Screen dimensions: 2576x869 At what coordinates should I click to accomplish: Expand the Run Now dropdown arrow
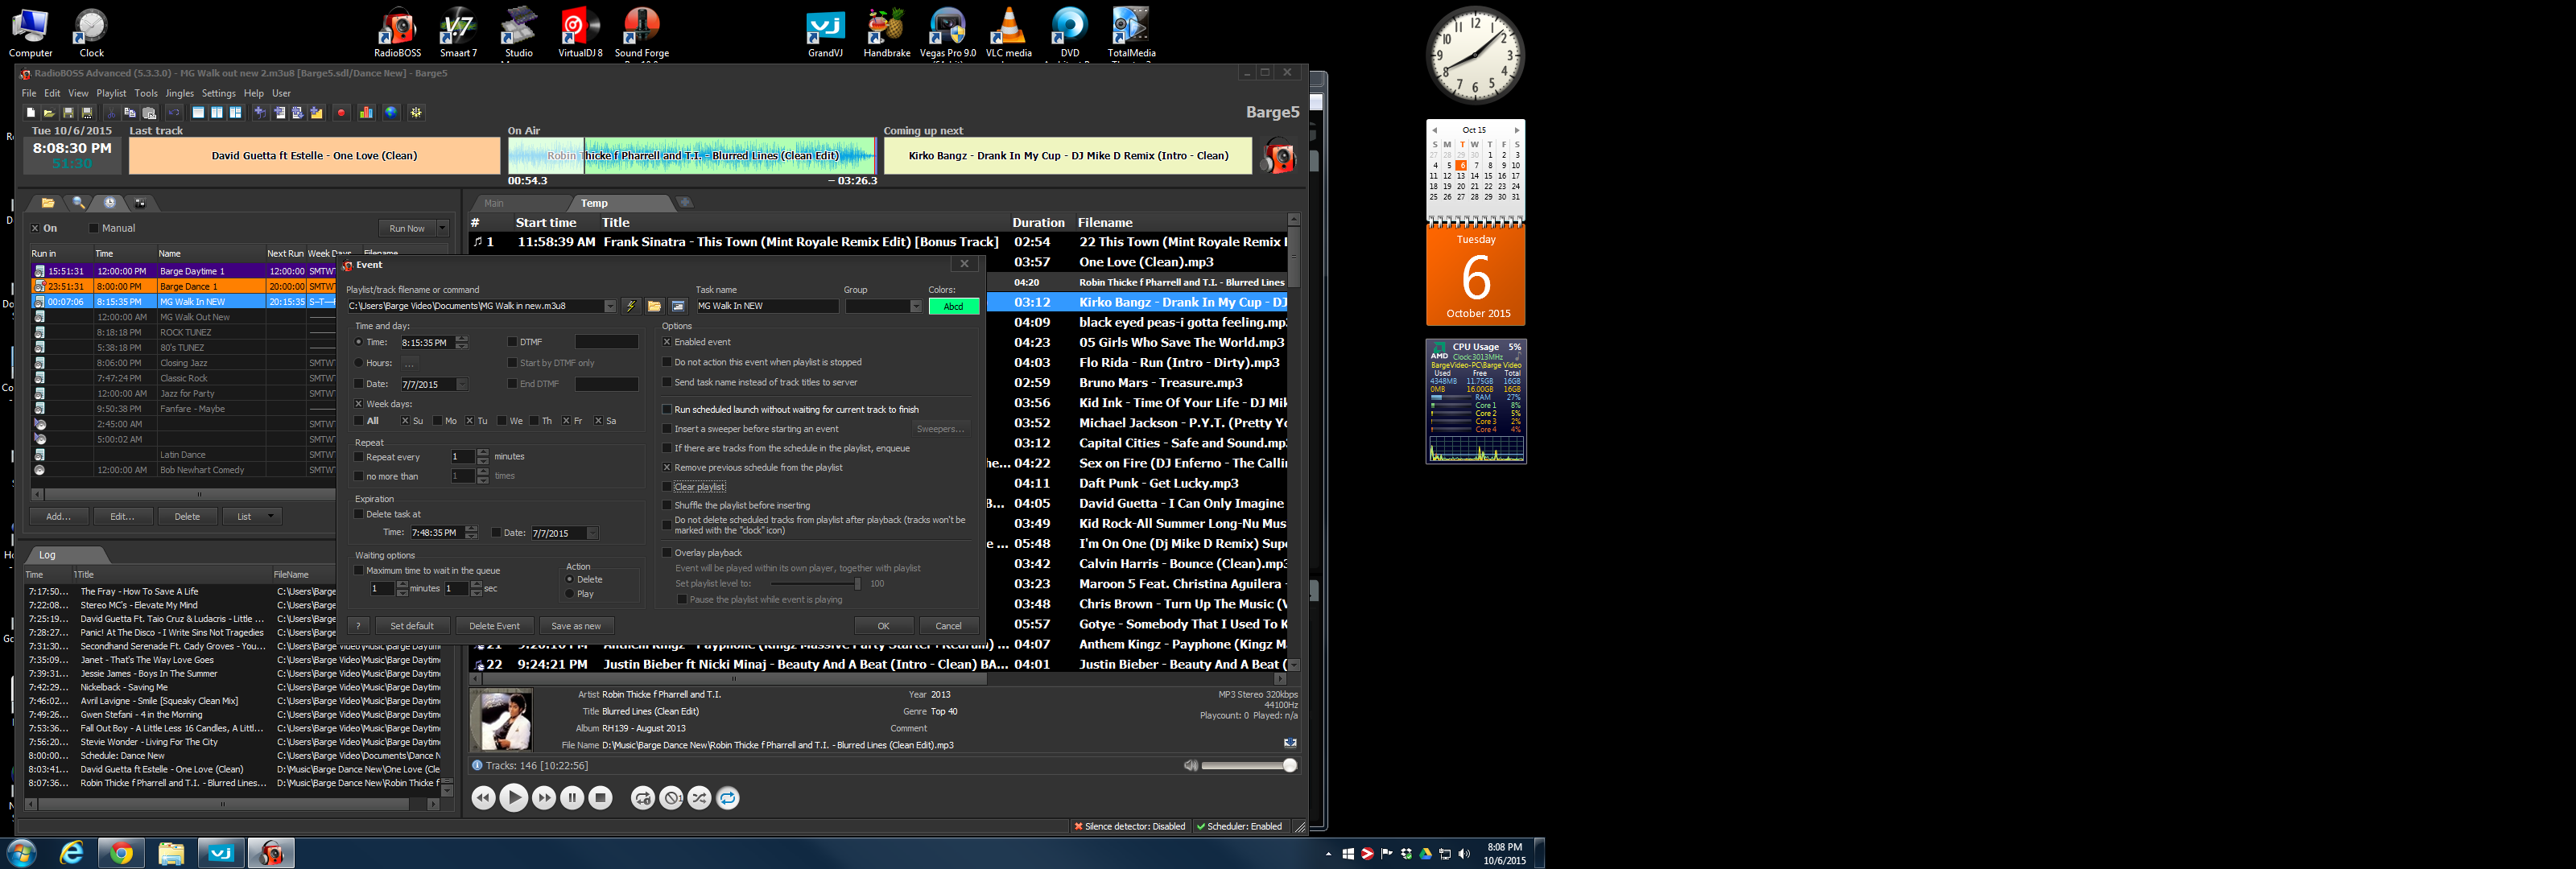pyautogui.click(x=442, y=228)
